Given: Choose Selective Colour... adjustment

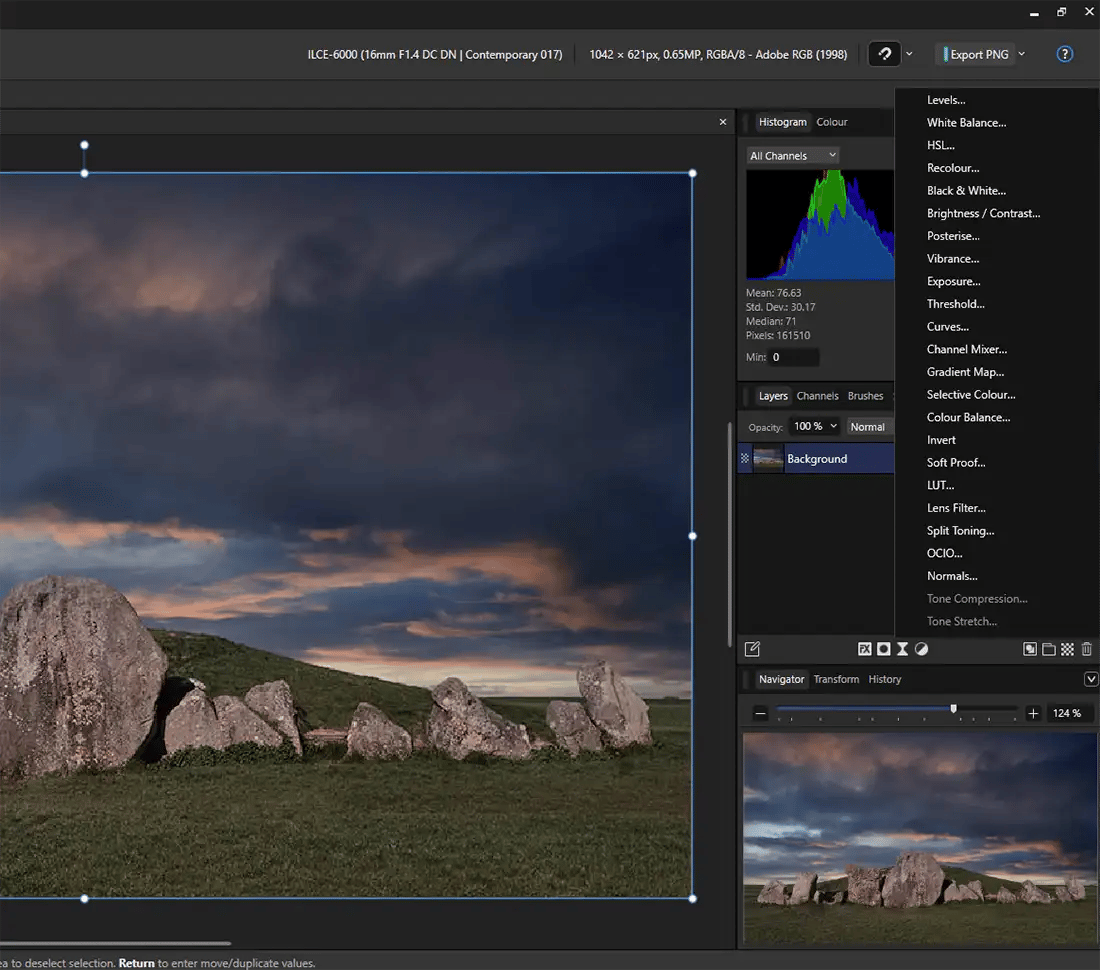Looking at the screenshot, I should click(x=971, y=395).
